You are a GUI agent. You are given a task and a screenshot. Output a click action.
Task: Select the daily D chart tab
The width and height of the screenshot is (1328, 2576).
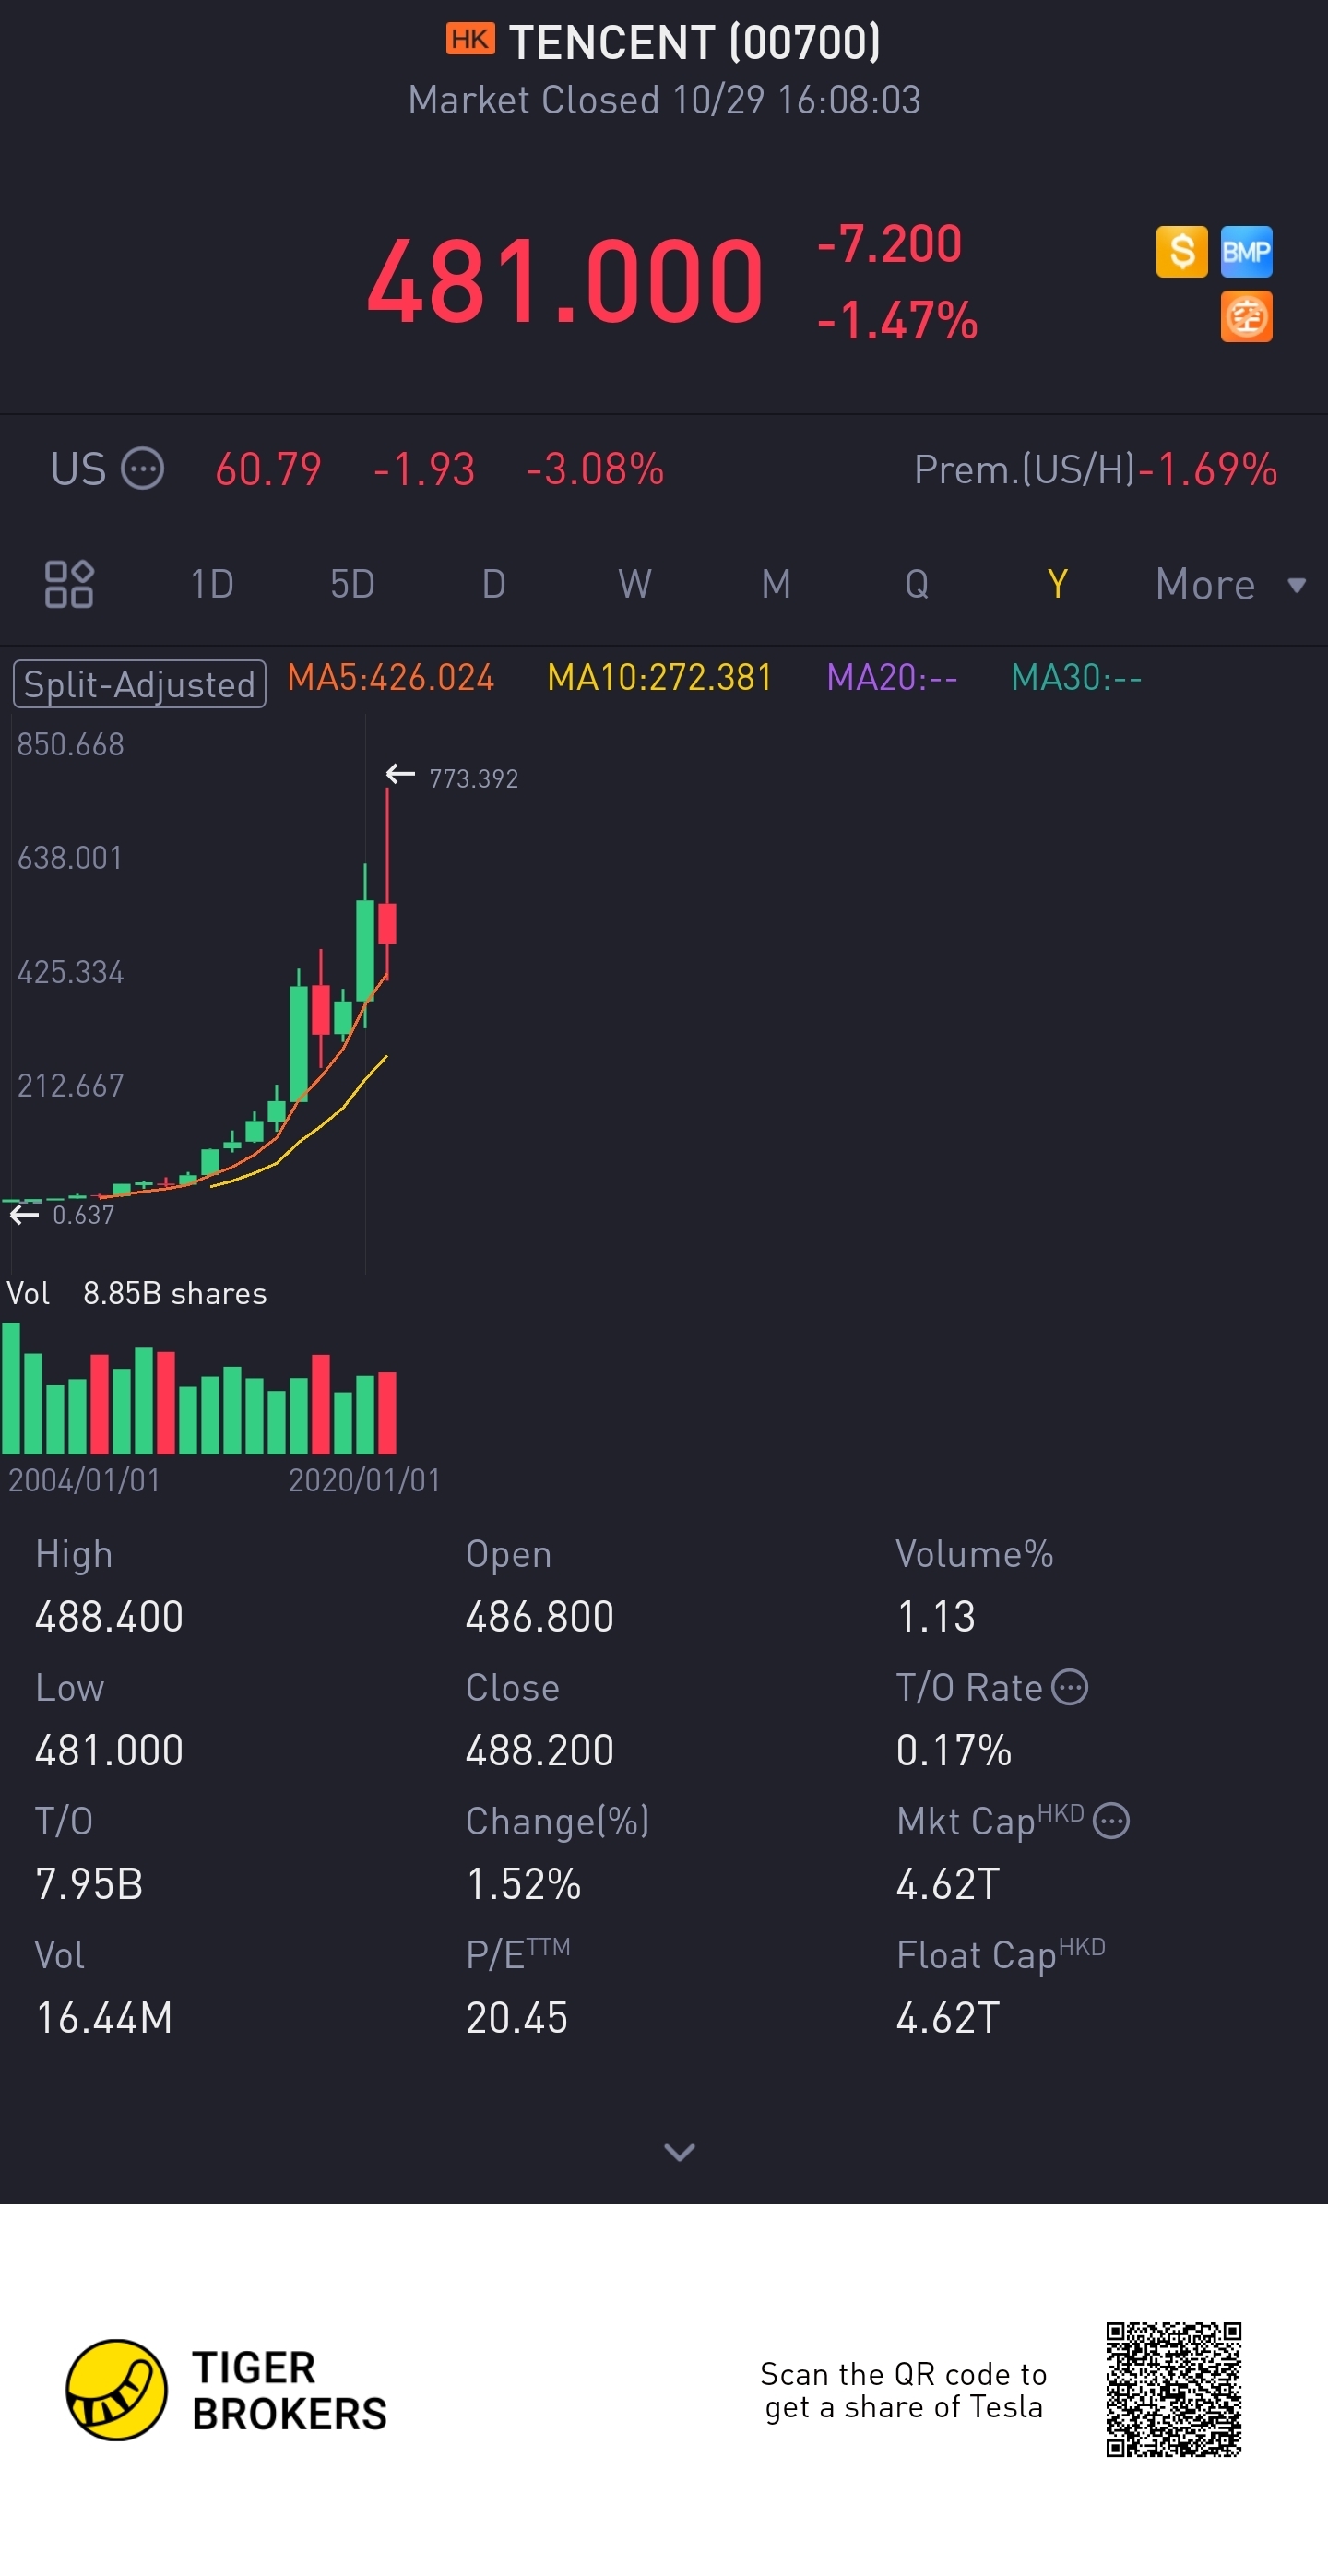pyautogui.click(x=494, y=584)
